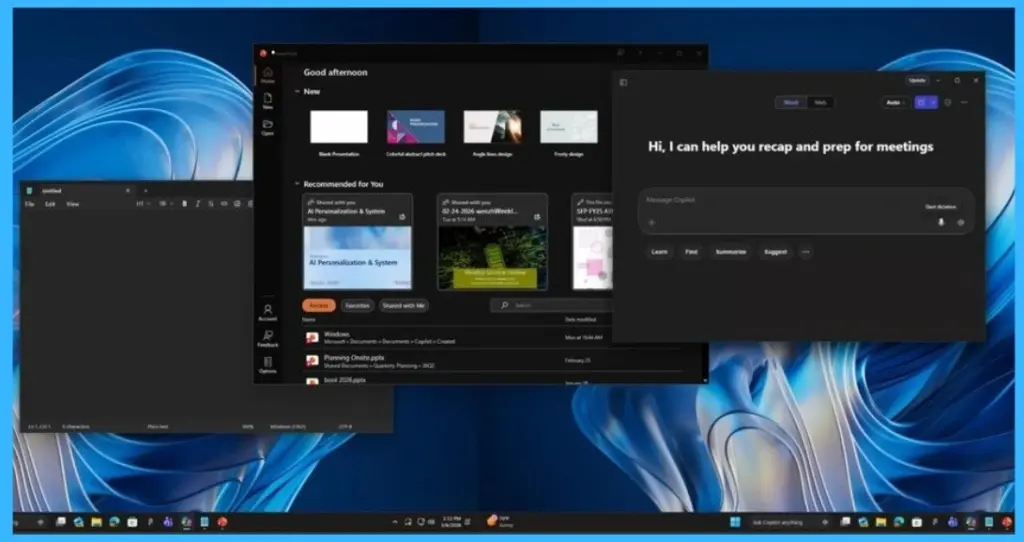This screenshot has height=542, width=1024.
Task: Select the Shared with Me tab in PowerPoint
Action: point(404,306)
